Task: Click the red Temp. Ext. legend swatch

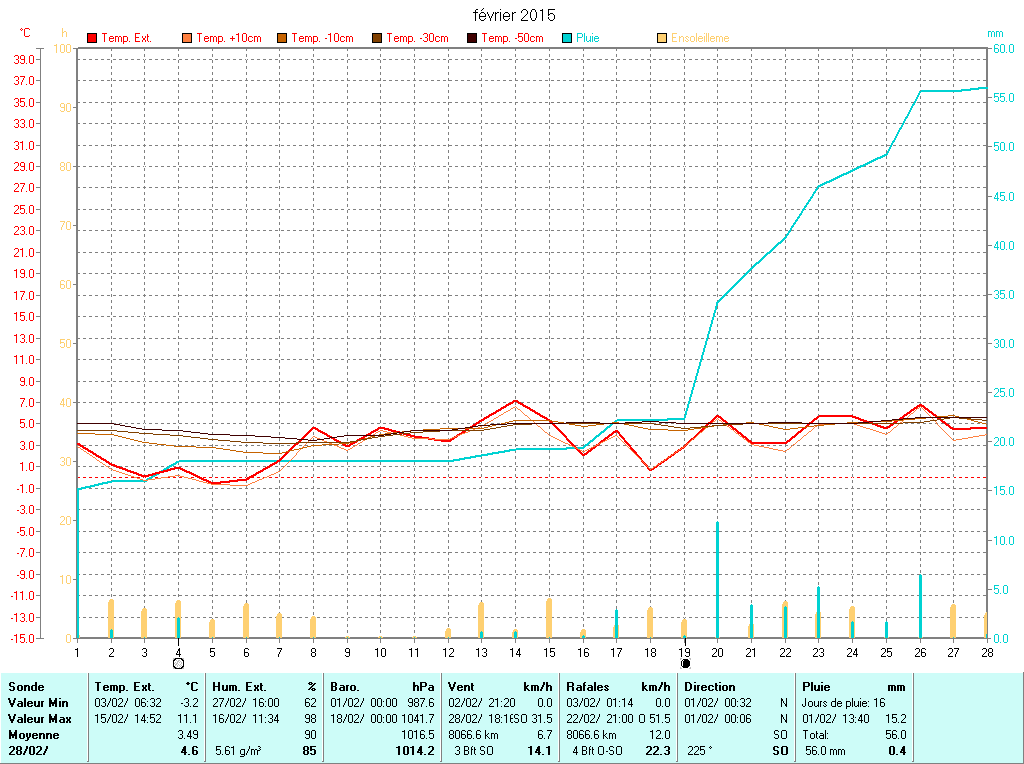Action: (x=92, y=38)
